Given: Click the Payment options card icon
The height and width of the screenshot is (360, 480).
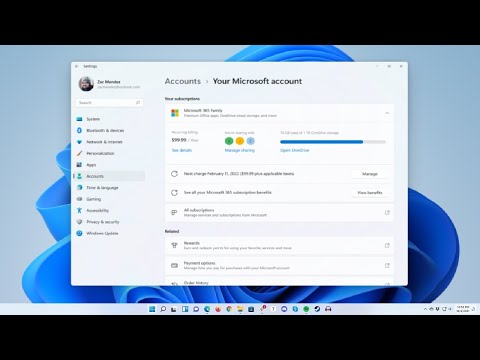Looking at the screenshot, I should [174, 265].
